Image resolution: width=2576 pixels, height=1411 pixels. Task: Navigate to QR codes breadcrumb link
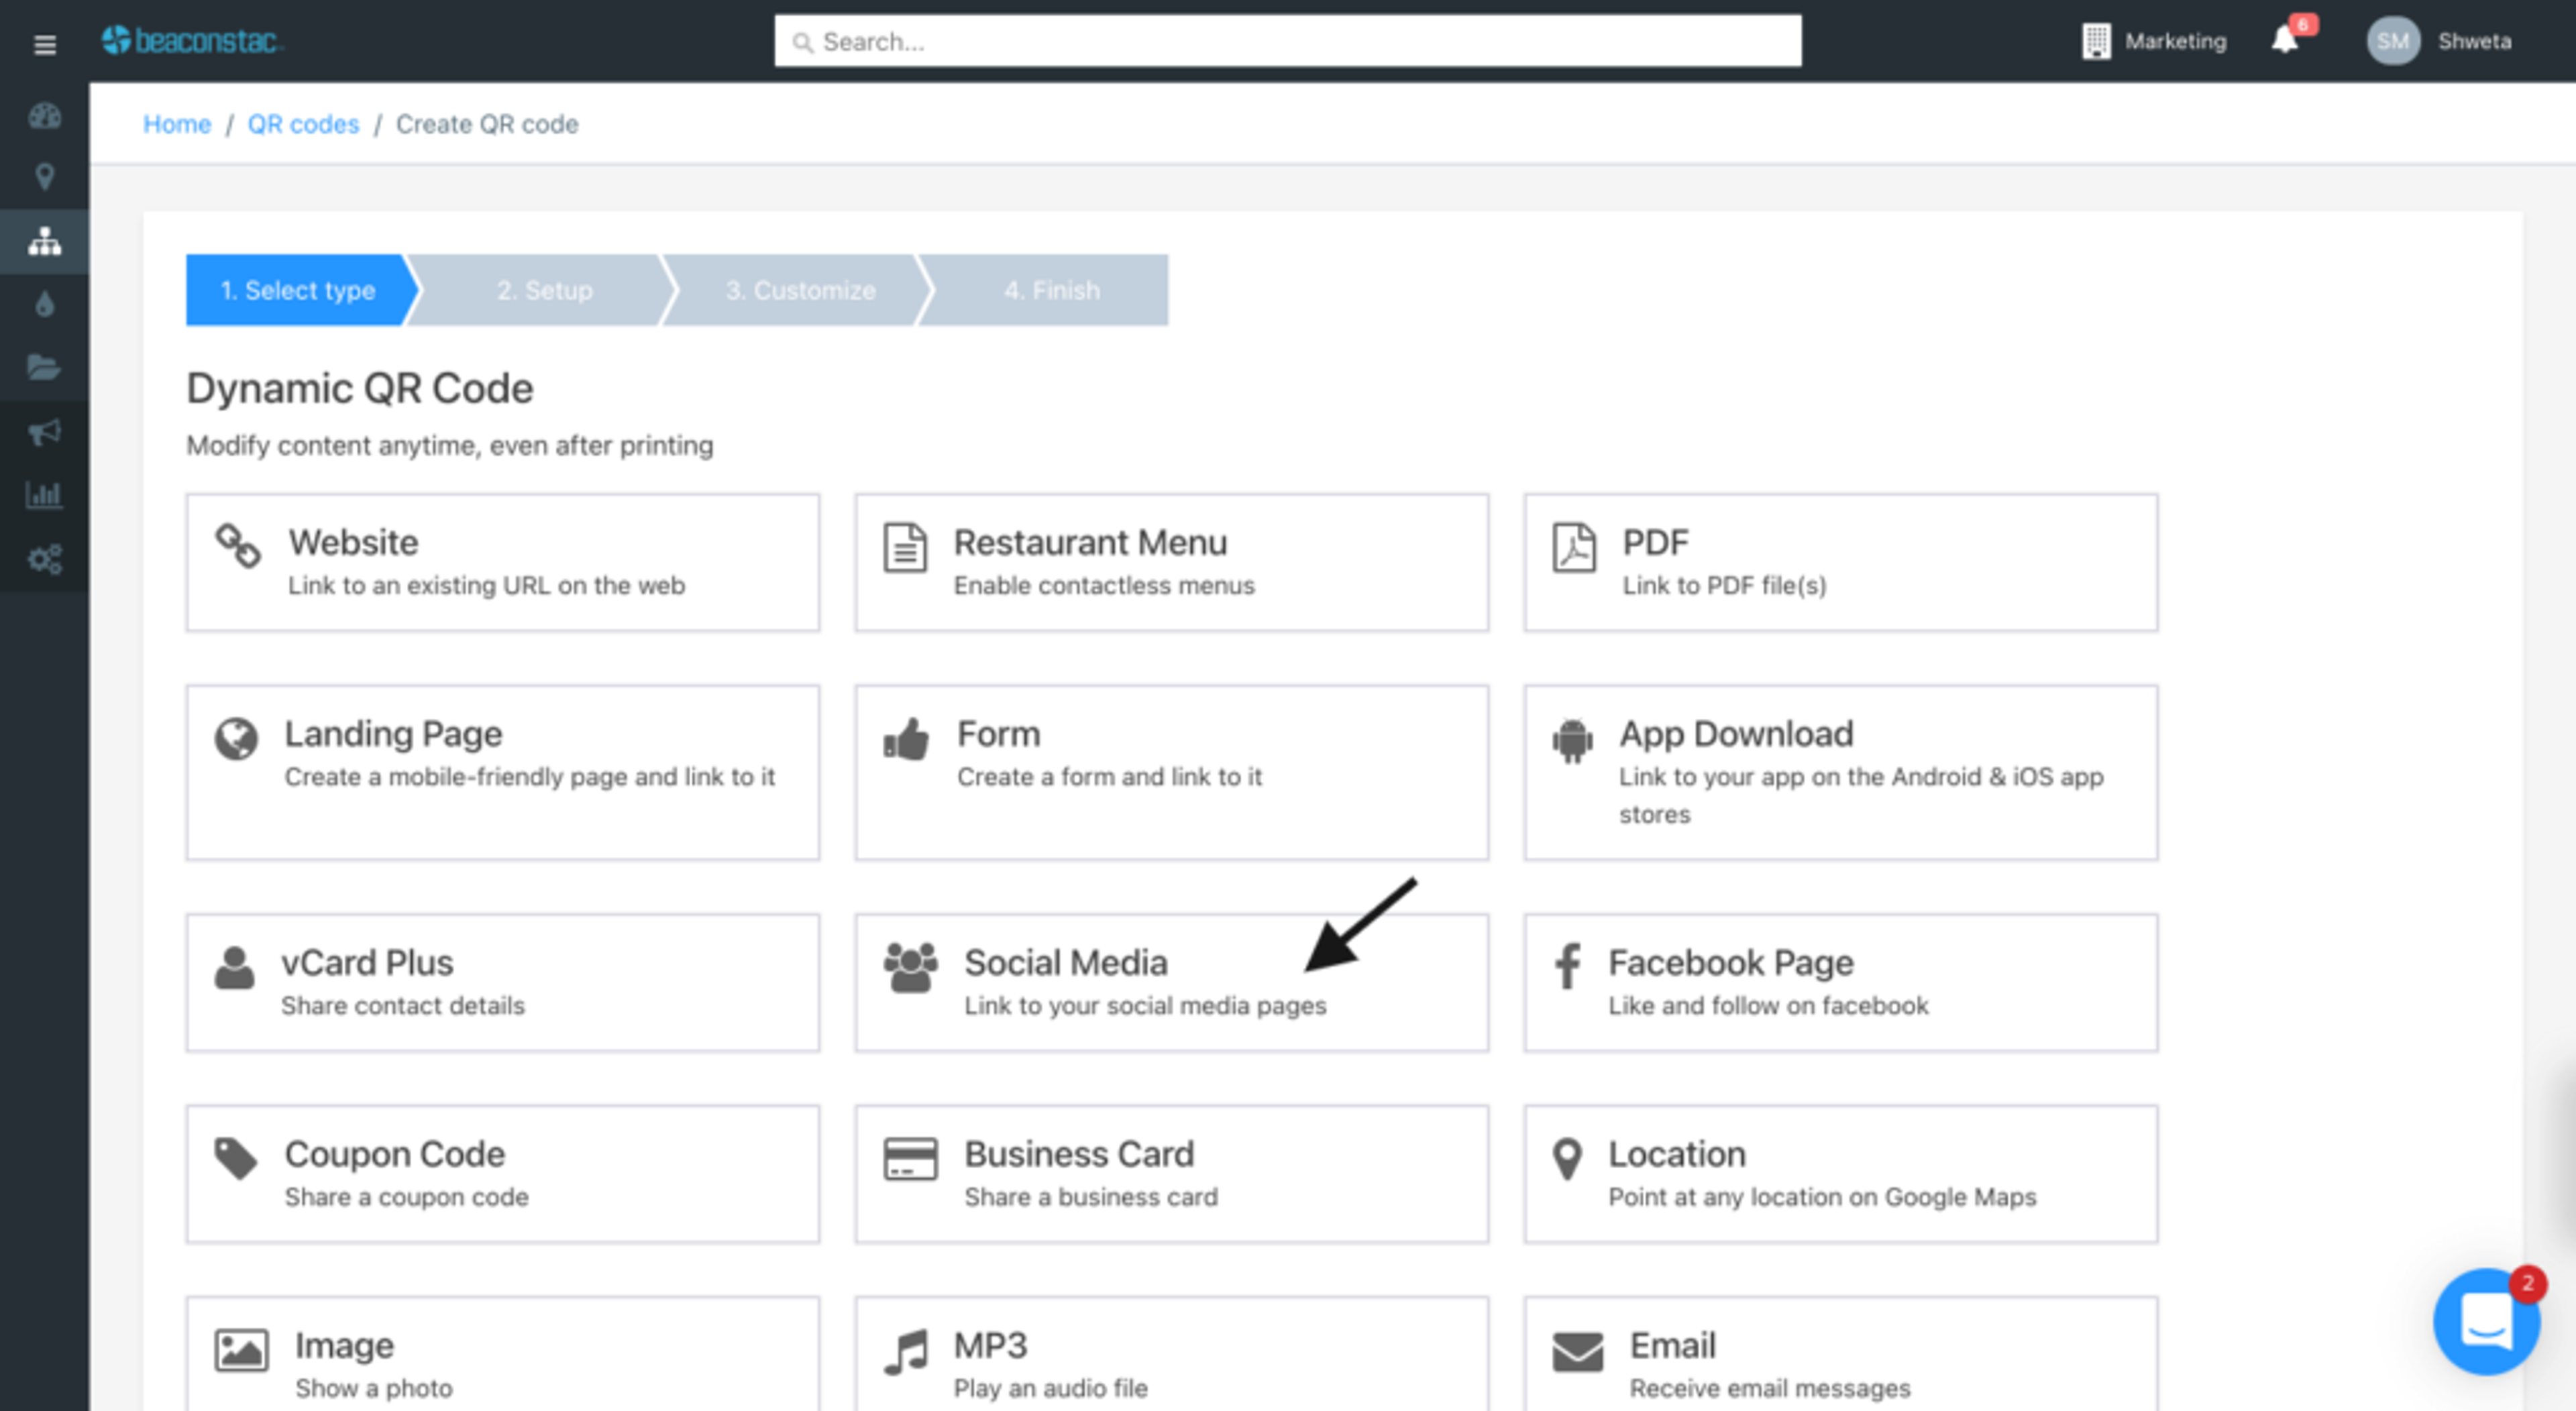303,124
